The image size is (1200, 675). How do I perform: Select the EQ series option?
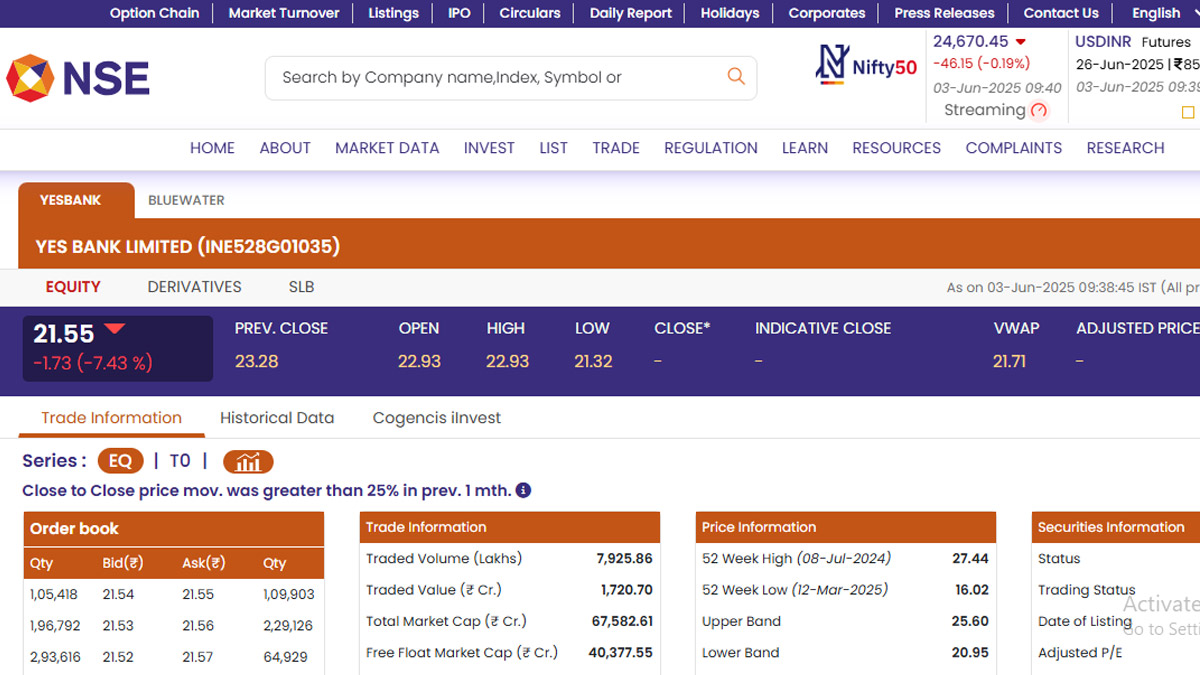click(x=120, y=461)
